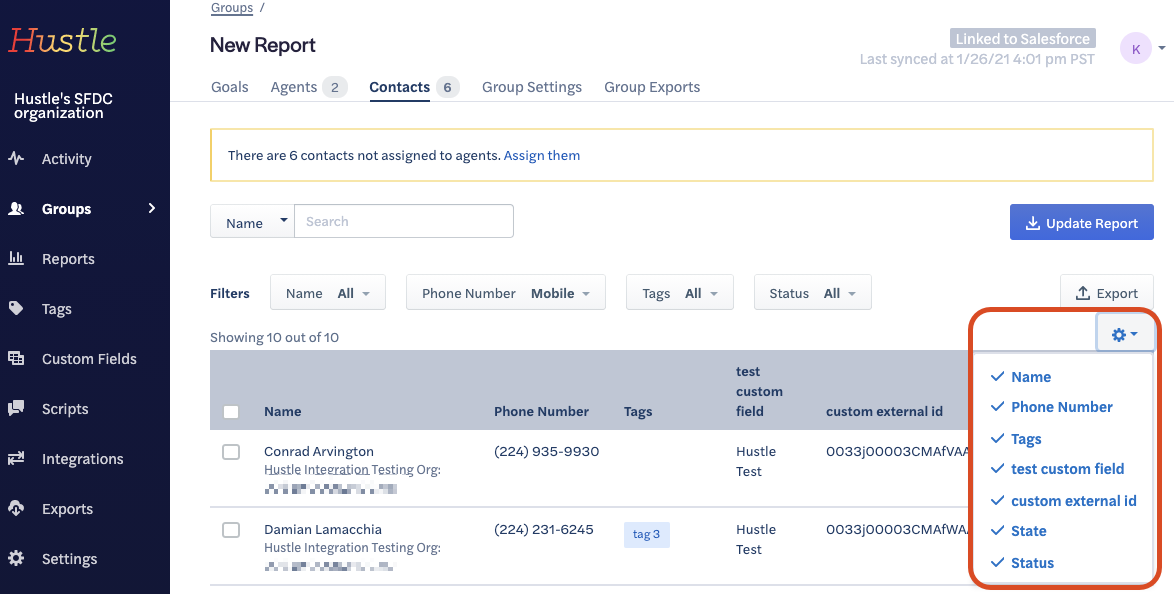1174x594 pixels.
Task: Click the Reports bar chart icon
Action: [16, 258]
